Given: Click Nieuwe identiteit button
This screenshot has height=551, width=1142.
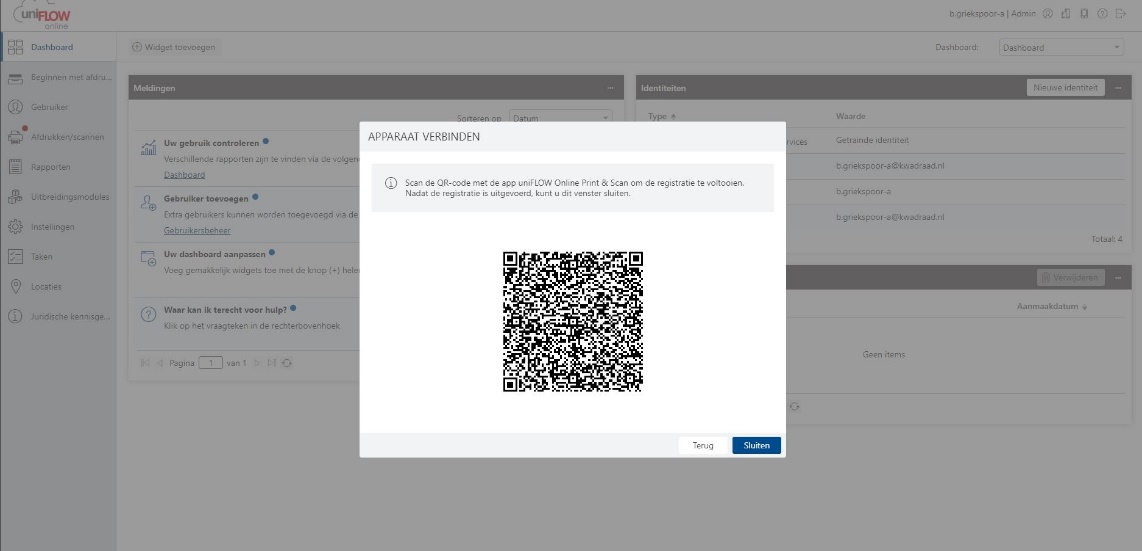Looking at the screenshot, I should pyautogui.click(x=1066, y=87).
